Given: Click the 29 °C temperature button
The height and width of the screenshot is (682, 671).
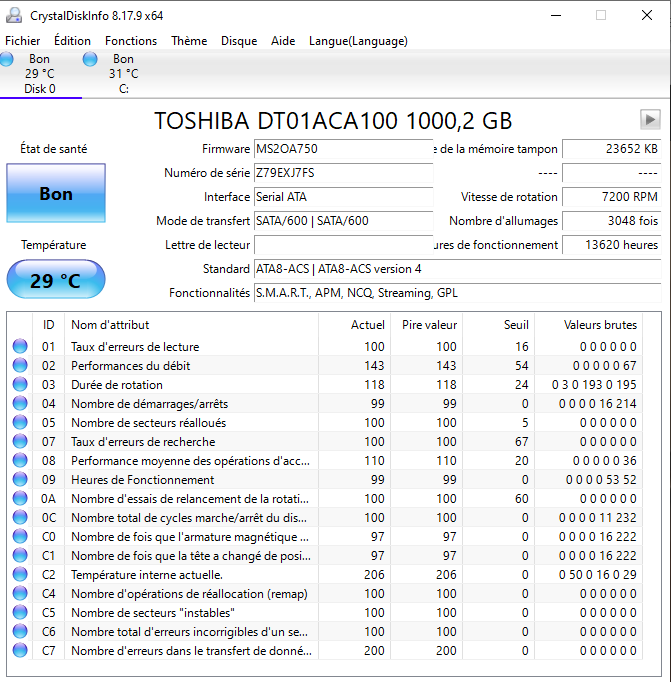Looking at the screenshot, I should [x=56, y=279].
